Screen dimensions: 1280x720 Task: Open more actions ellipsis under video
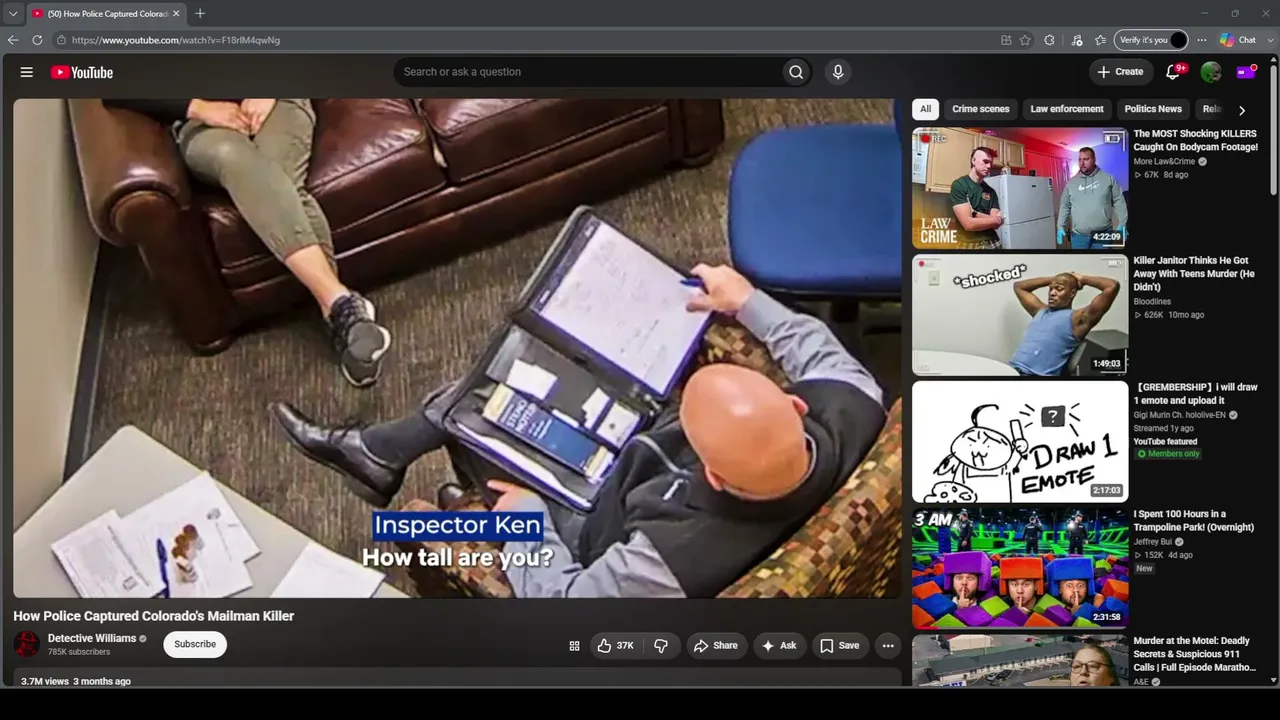click(x=888, y=646)
